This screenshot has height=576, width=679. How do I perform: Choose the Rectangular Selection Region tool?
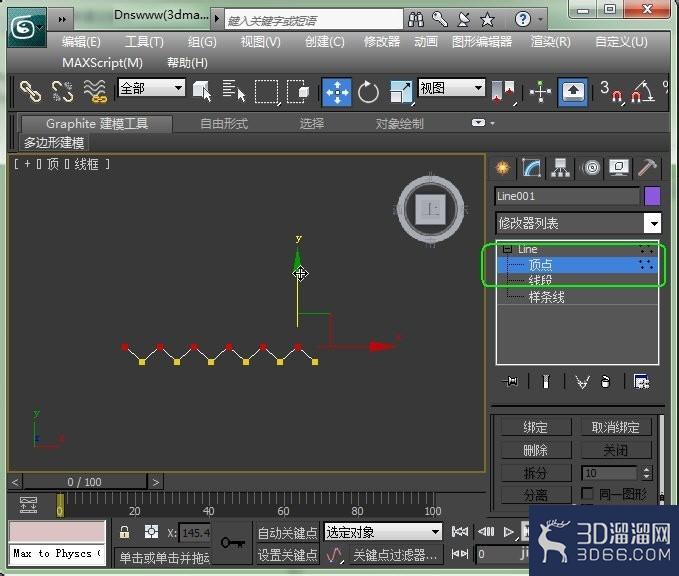pyautogui.click(x=266, y=92)
